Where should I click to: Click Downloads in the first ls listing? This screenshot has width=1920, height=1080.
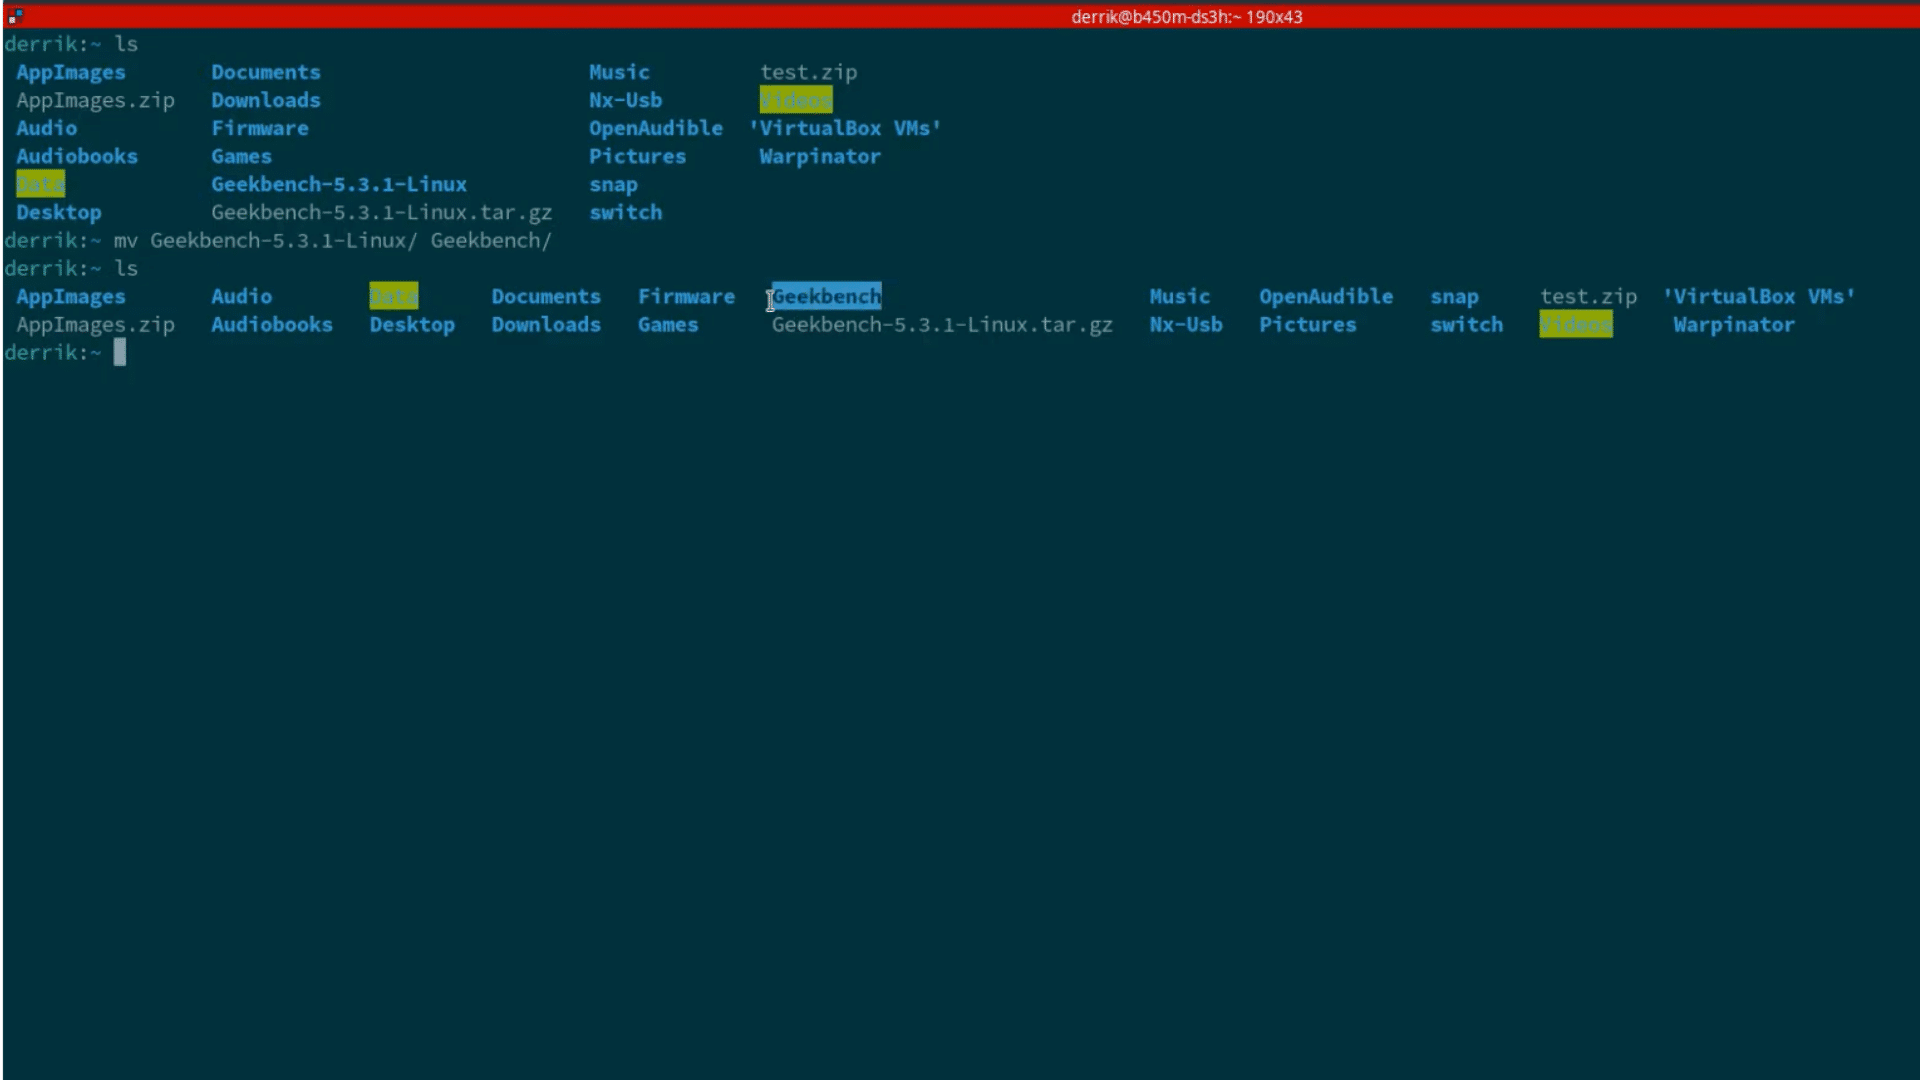tap(266, 100)
